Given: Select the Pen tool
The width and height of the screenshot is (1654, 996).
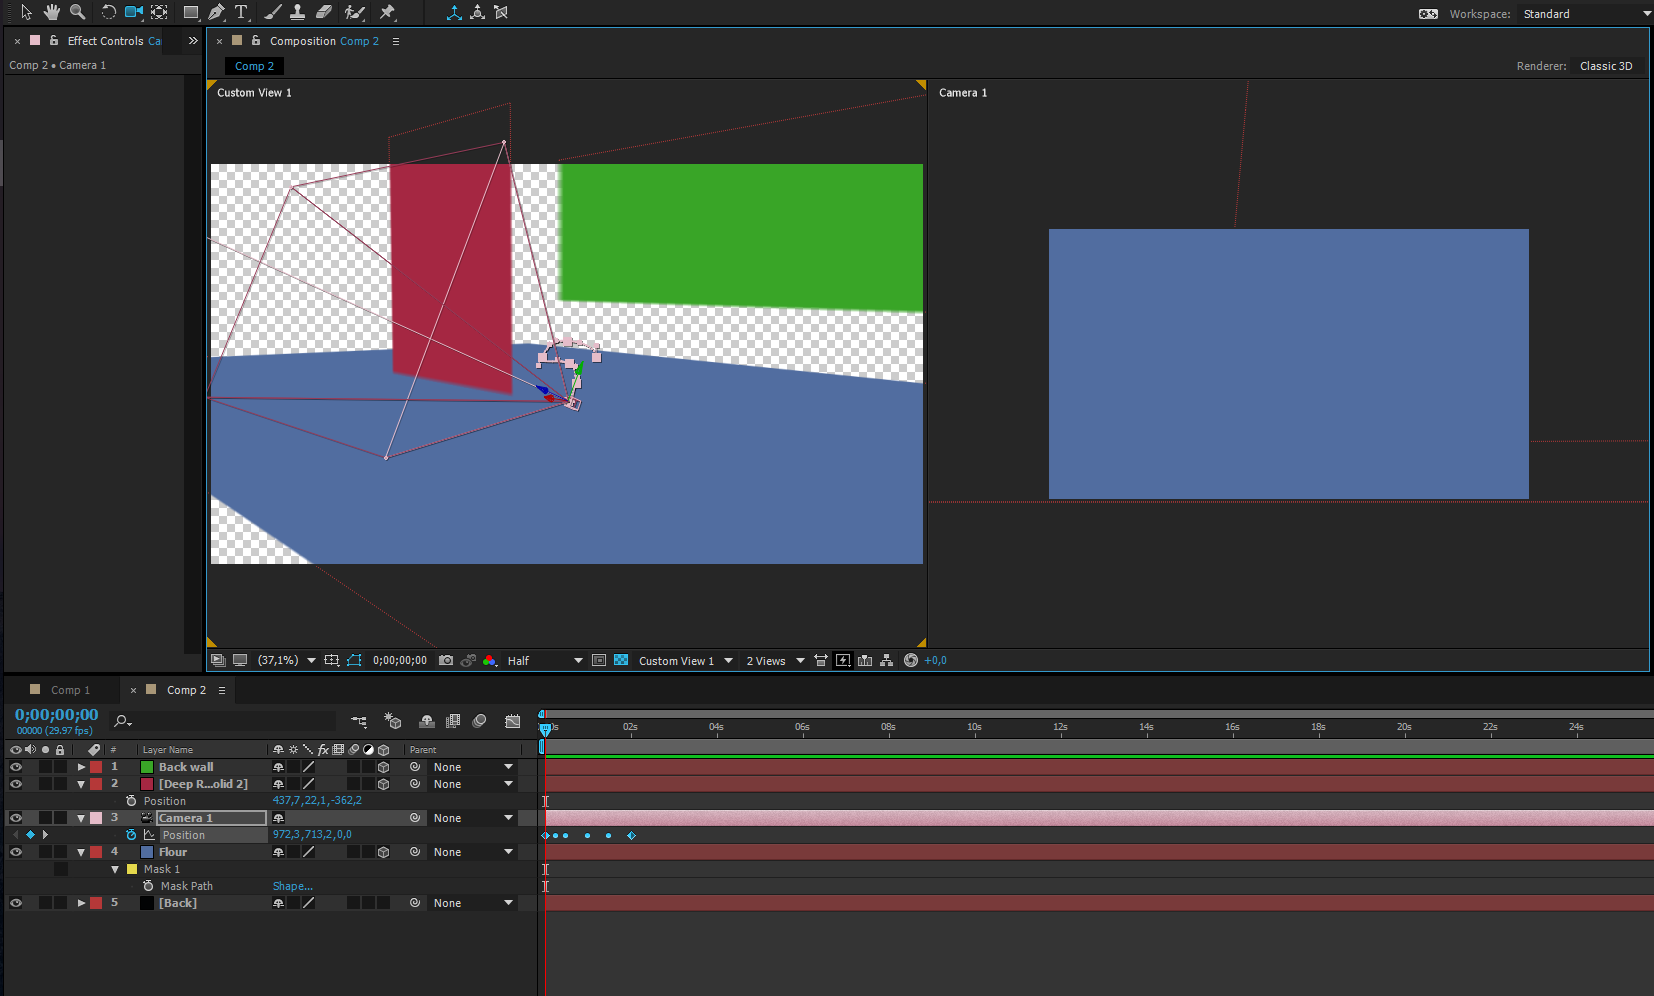Looking at the screenshot, I should [216, 12].
